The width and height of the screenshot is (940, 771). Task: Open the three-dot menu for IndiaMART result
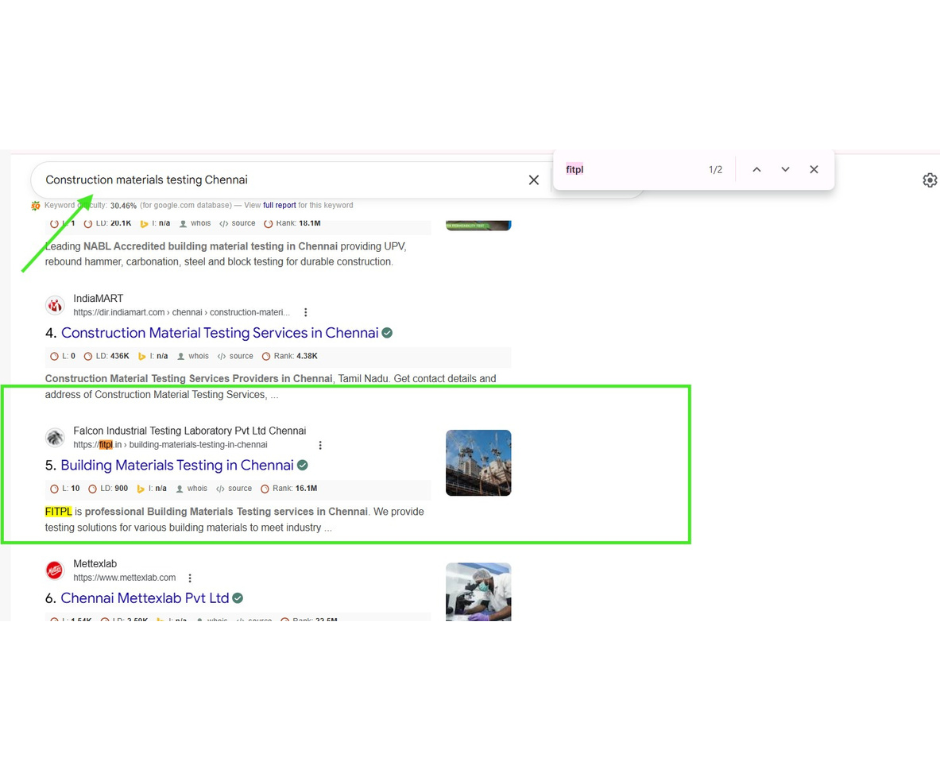click(x=306, y=312)
